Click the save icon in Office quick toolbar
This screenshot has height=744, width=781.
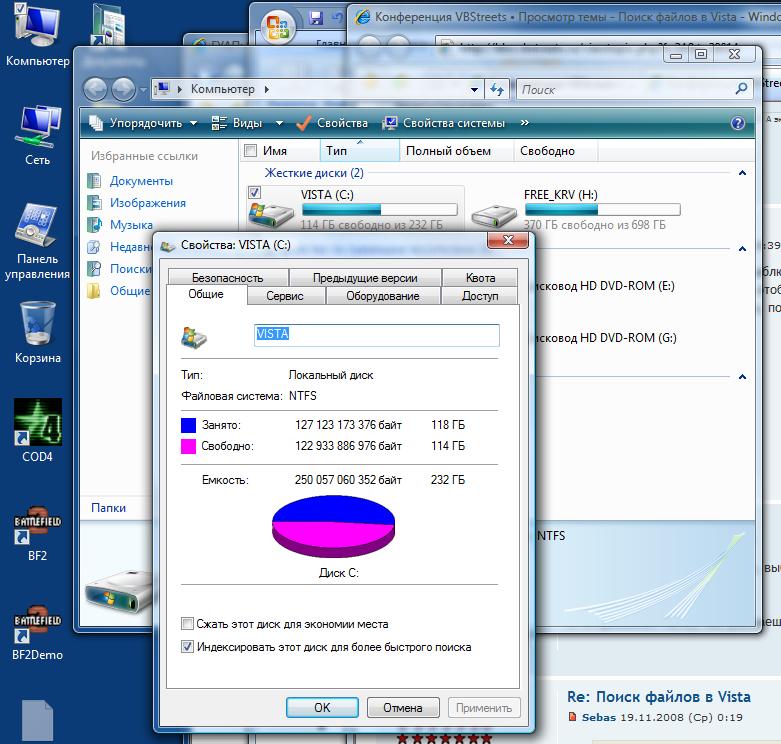[316, 18]
